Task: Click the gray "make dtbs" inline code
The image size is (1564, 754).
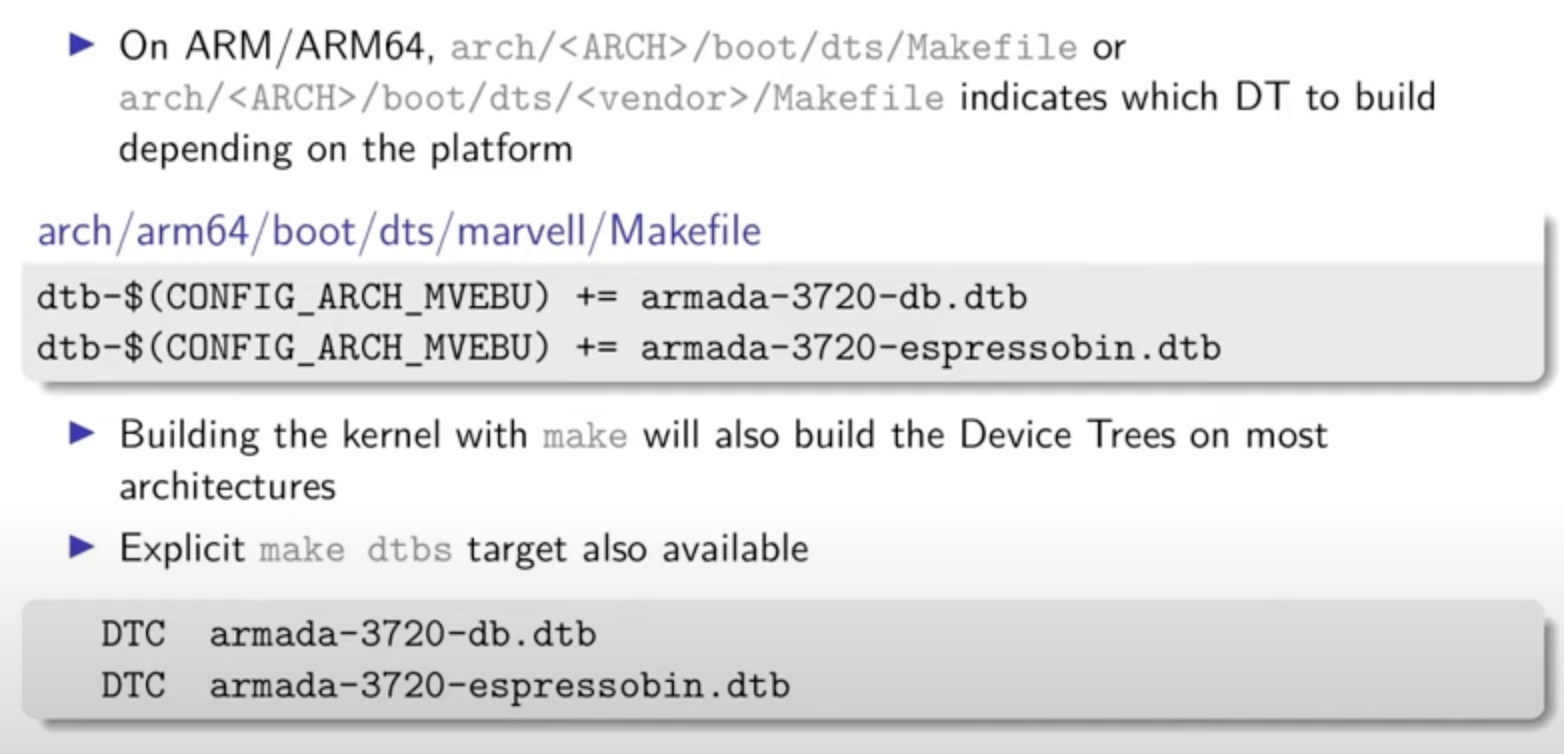Action: tap(355, 550)
